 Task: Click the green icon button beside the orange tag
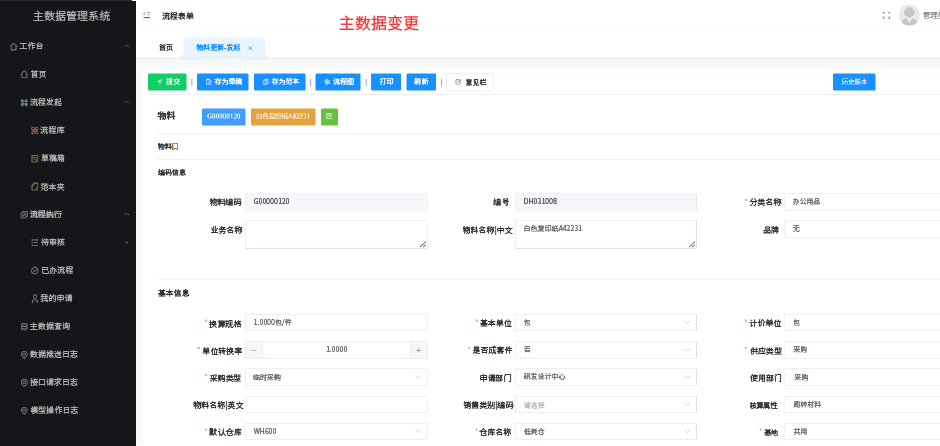[x=329, y=117]
